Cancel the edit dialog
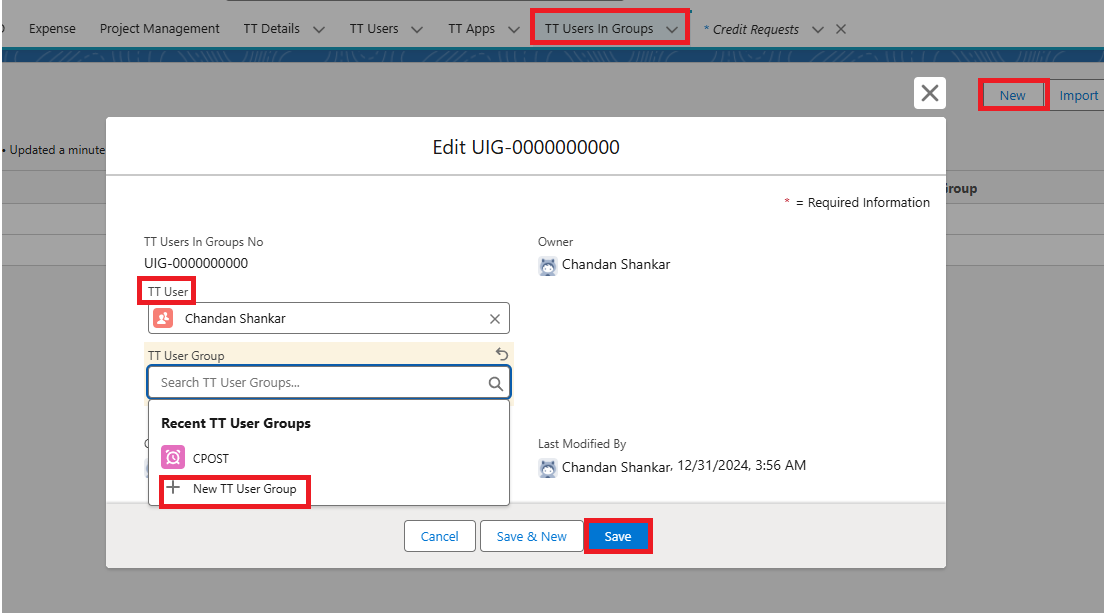 pyautogui.click(x=439, y=536)
